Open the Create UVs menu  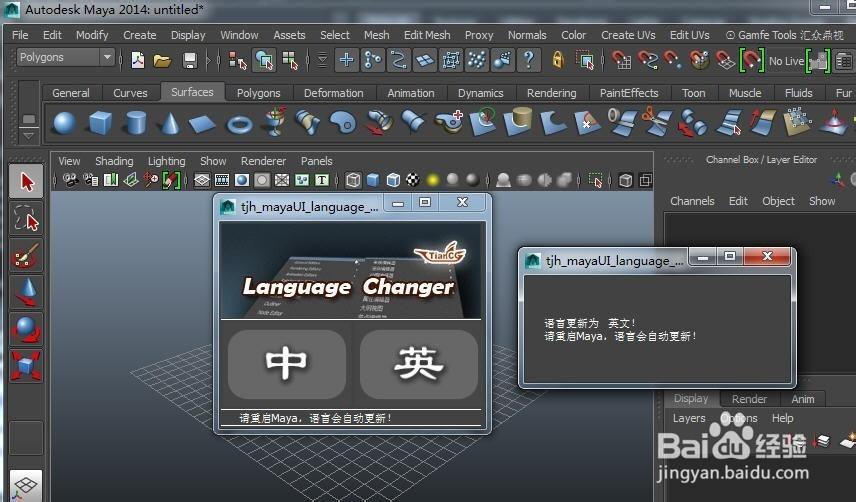[628, 35]
